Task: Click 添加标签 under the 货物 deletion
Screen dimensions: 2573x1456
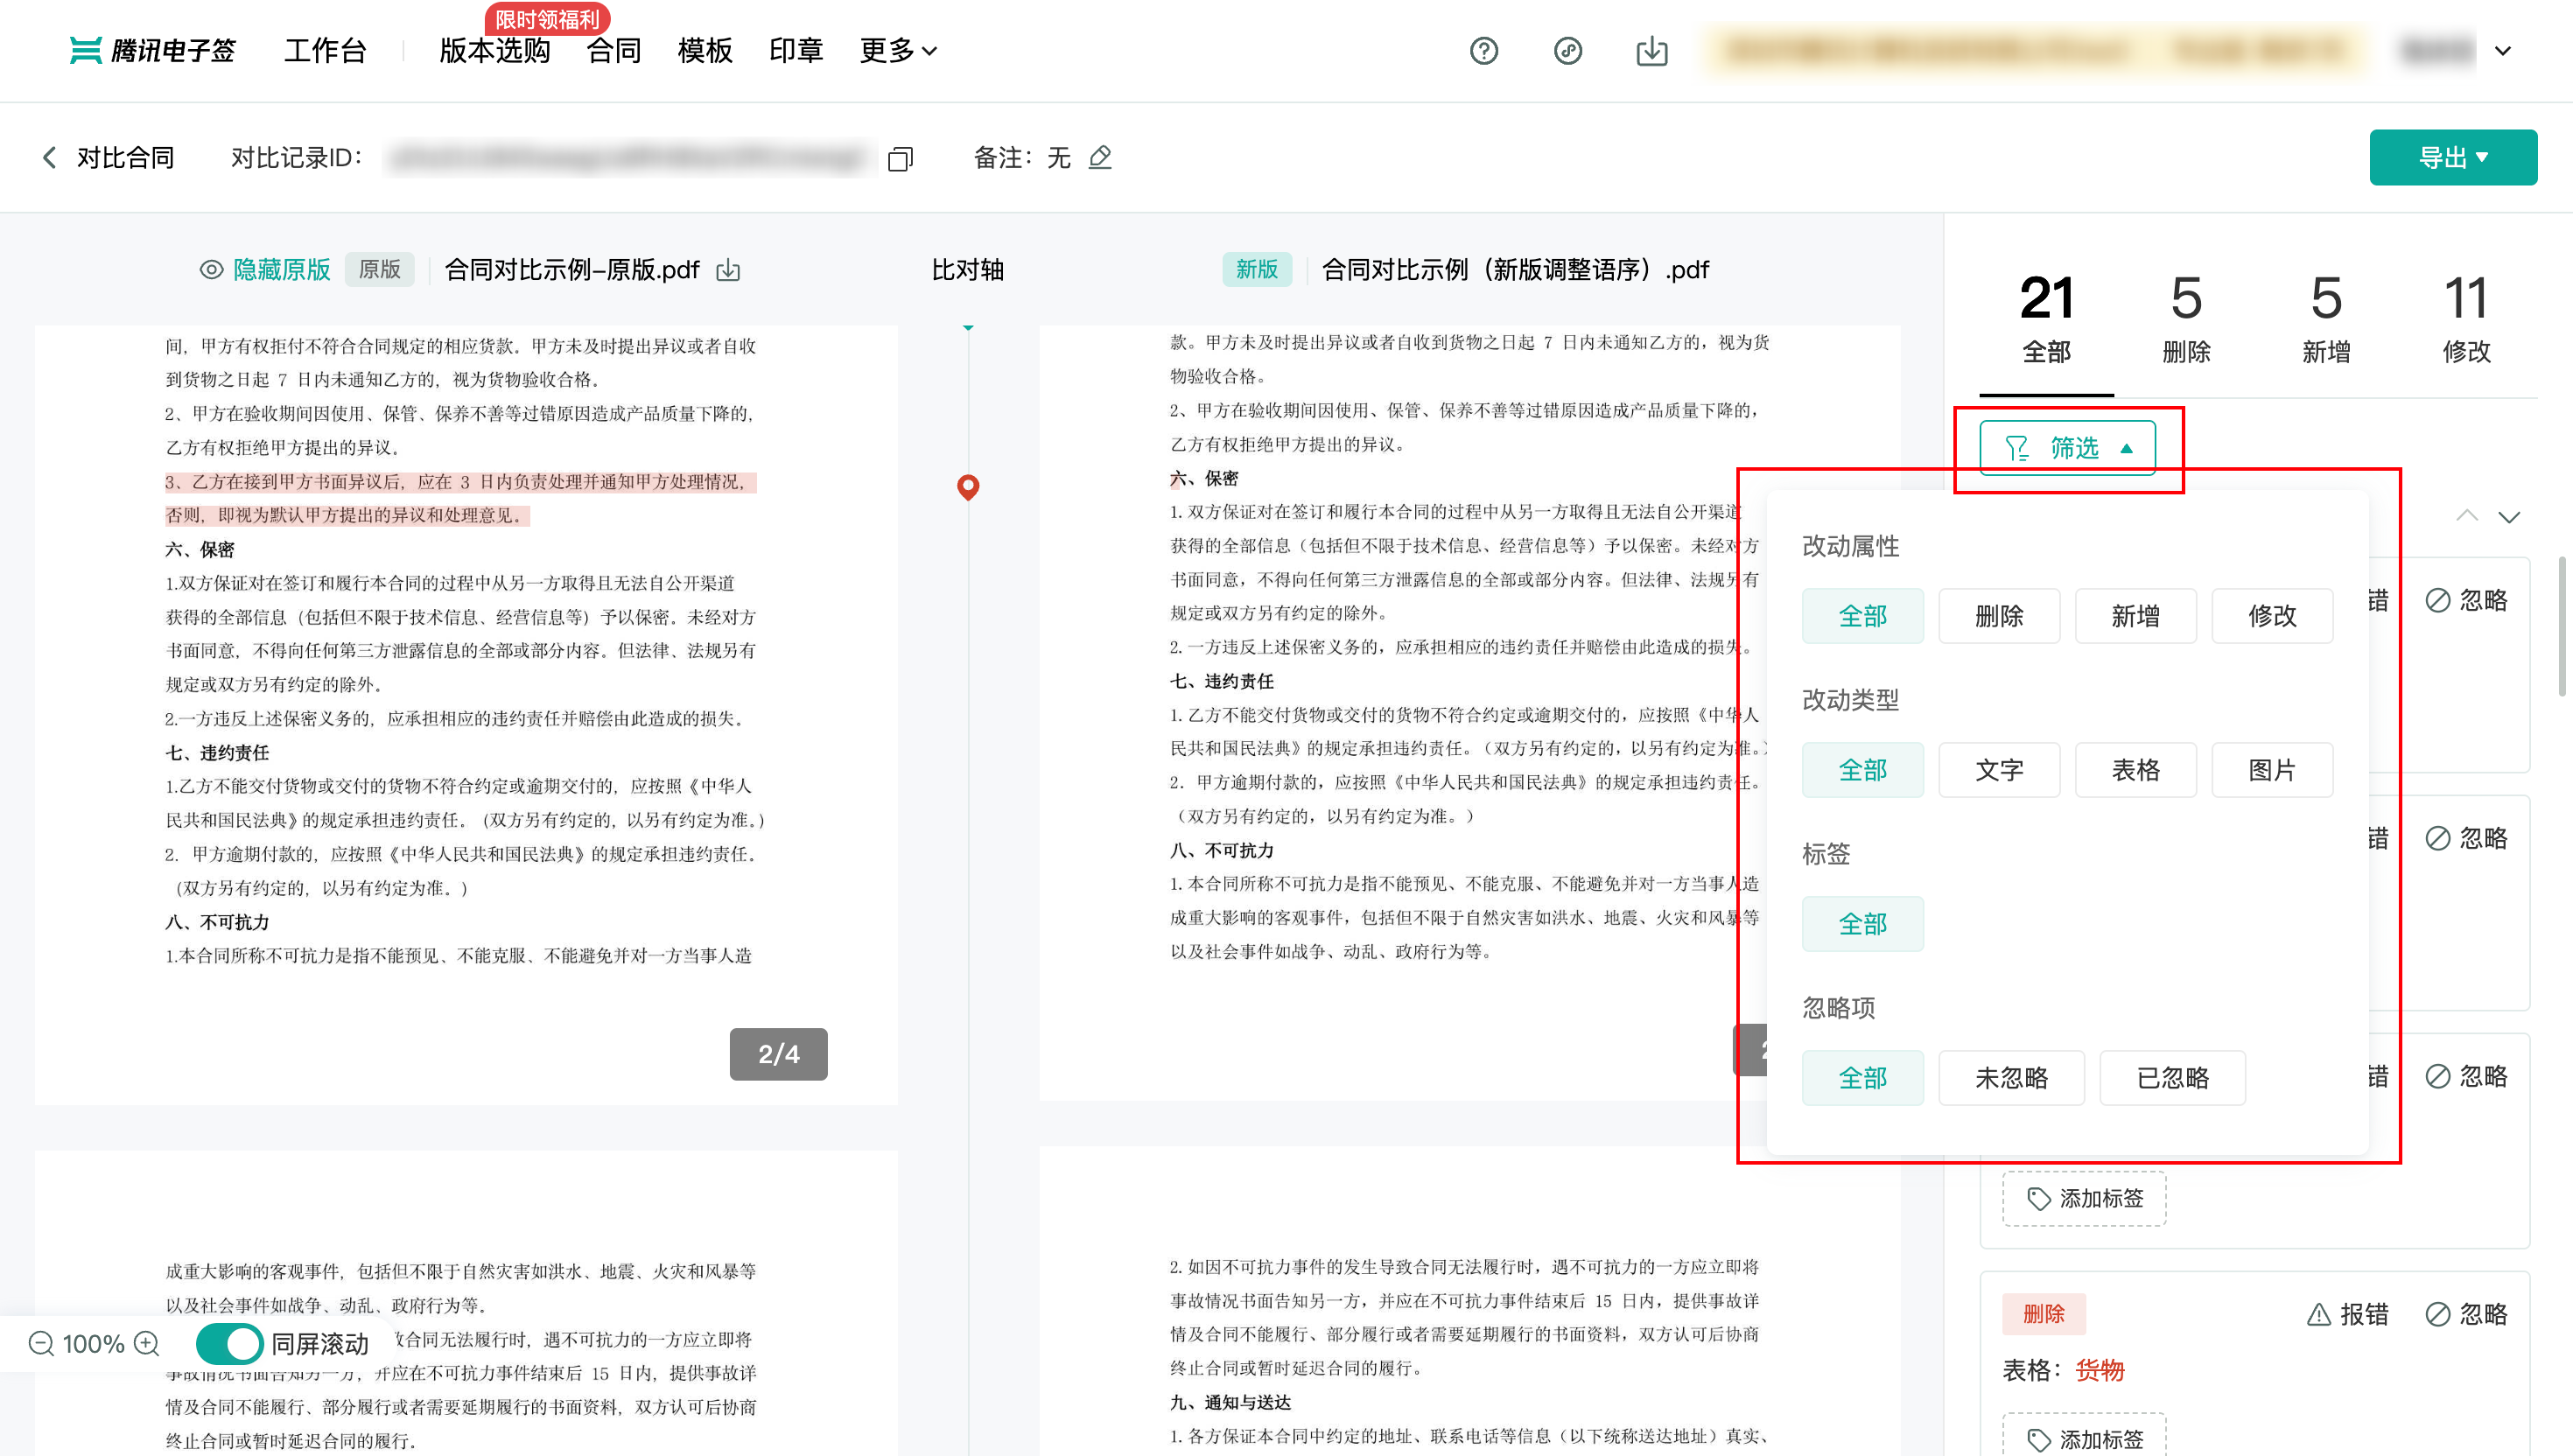Action: click(2084, 1437)
